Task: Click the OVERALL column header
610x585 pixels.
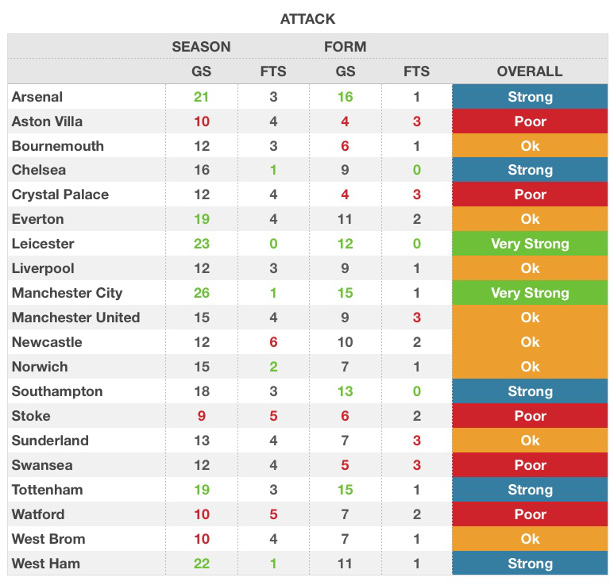Action: coord(529,71)
